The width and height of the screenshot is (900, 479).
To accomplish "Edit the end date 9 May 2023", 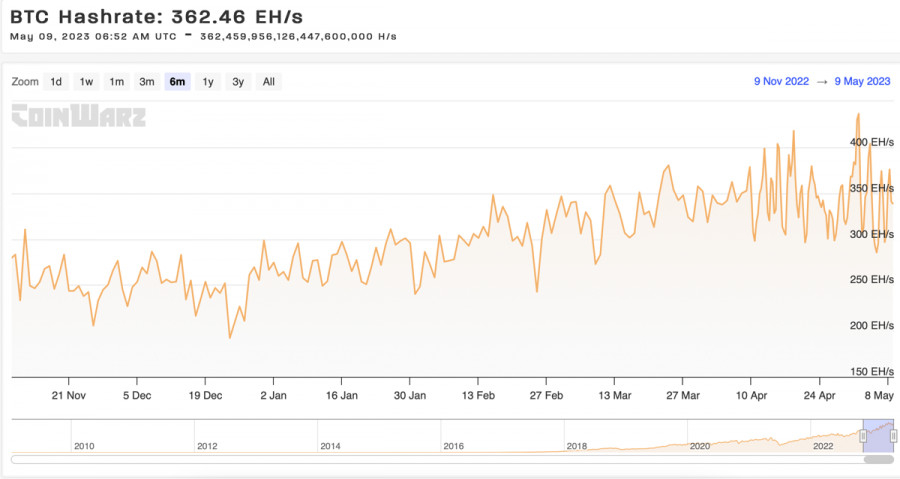I will (x=862, y=81).
